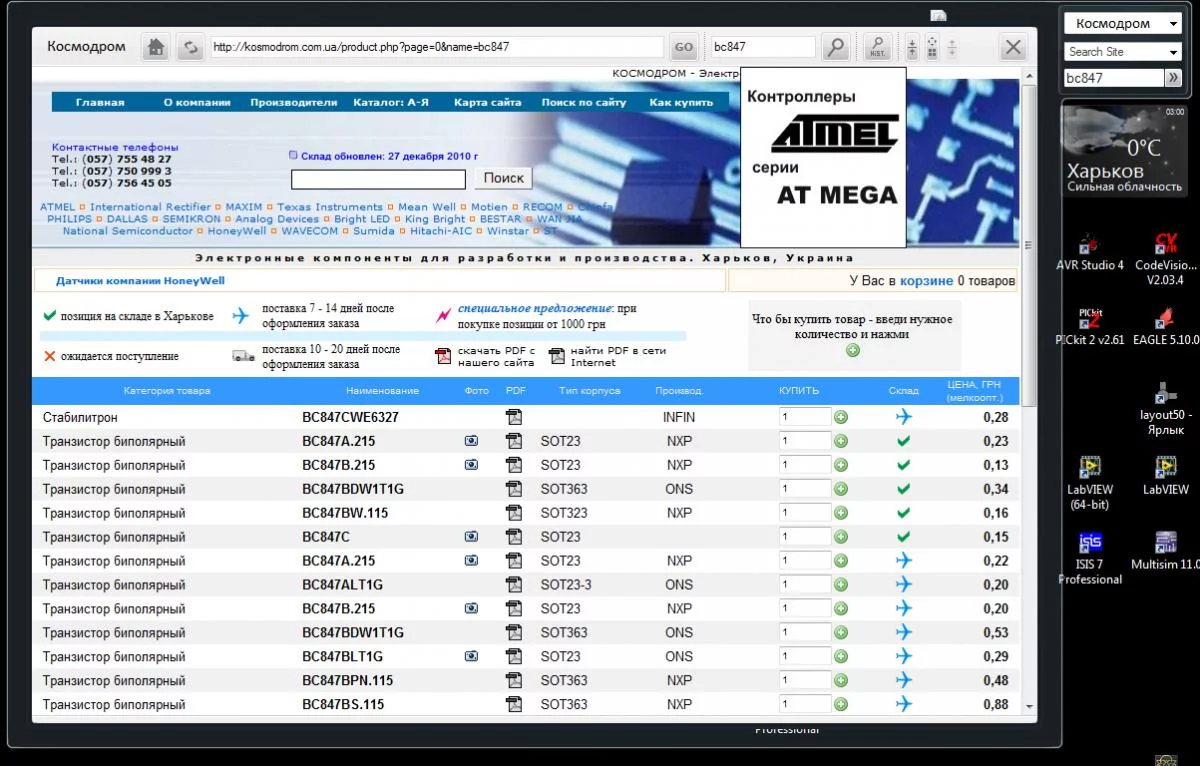Open the Поиск по сайту menu item
1200x766 pixels.
pos(584,102)
